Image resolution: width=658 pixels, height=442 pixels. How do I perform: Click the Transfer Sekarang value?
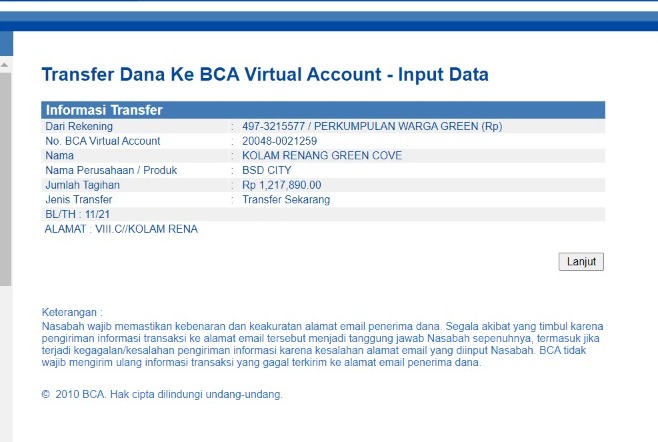point(288,200)
